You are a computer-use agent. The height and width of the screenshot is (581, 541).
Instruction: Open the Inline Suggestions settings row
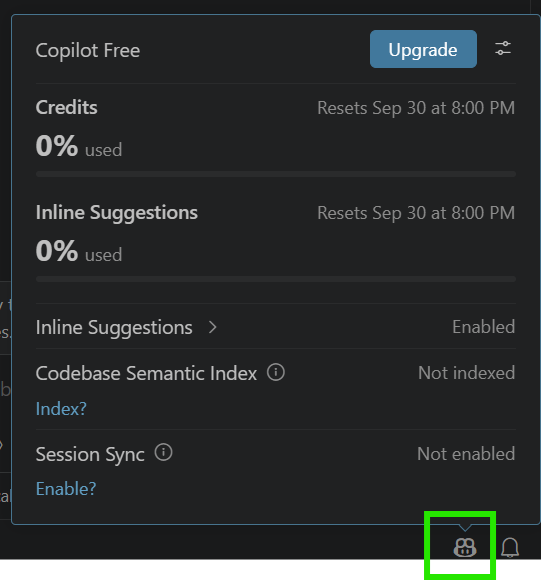pyautogui.click(x=276, y=327)
